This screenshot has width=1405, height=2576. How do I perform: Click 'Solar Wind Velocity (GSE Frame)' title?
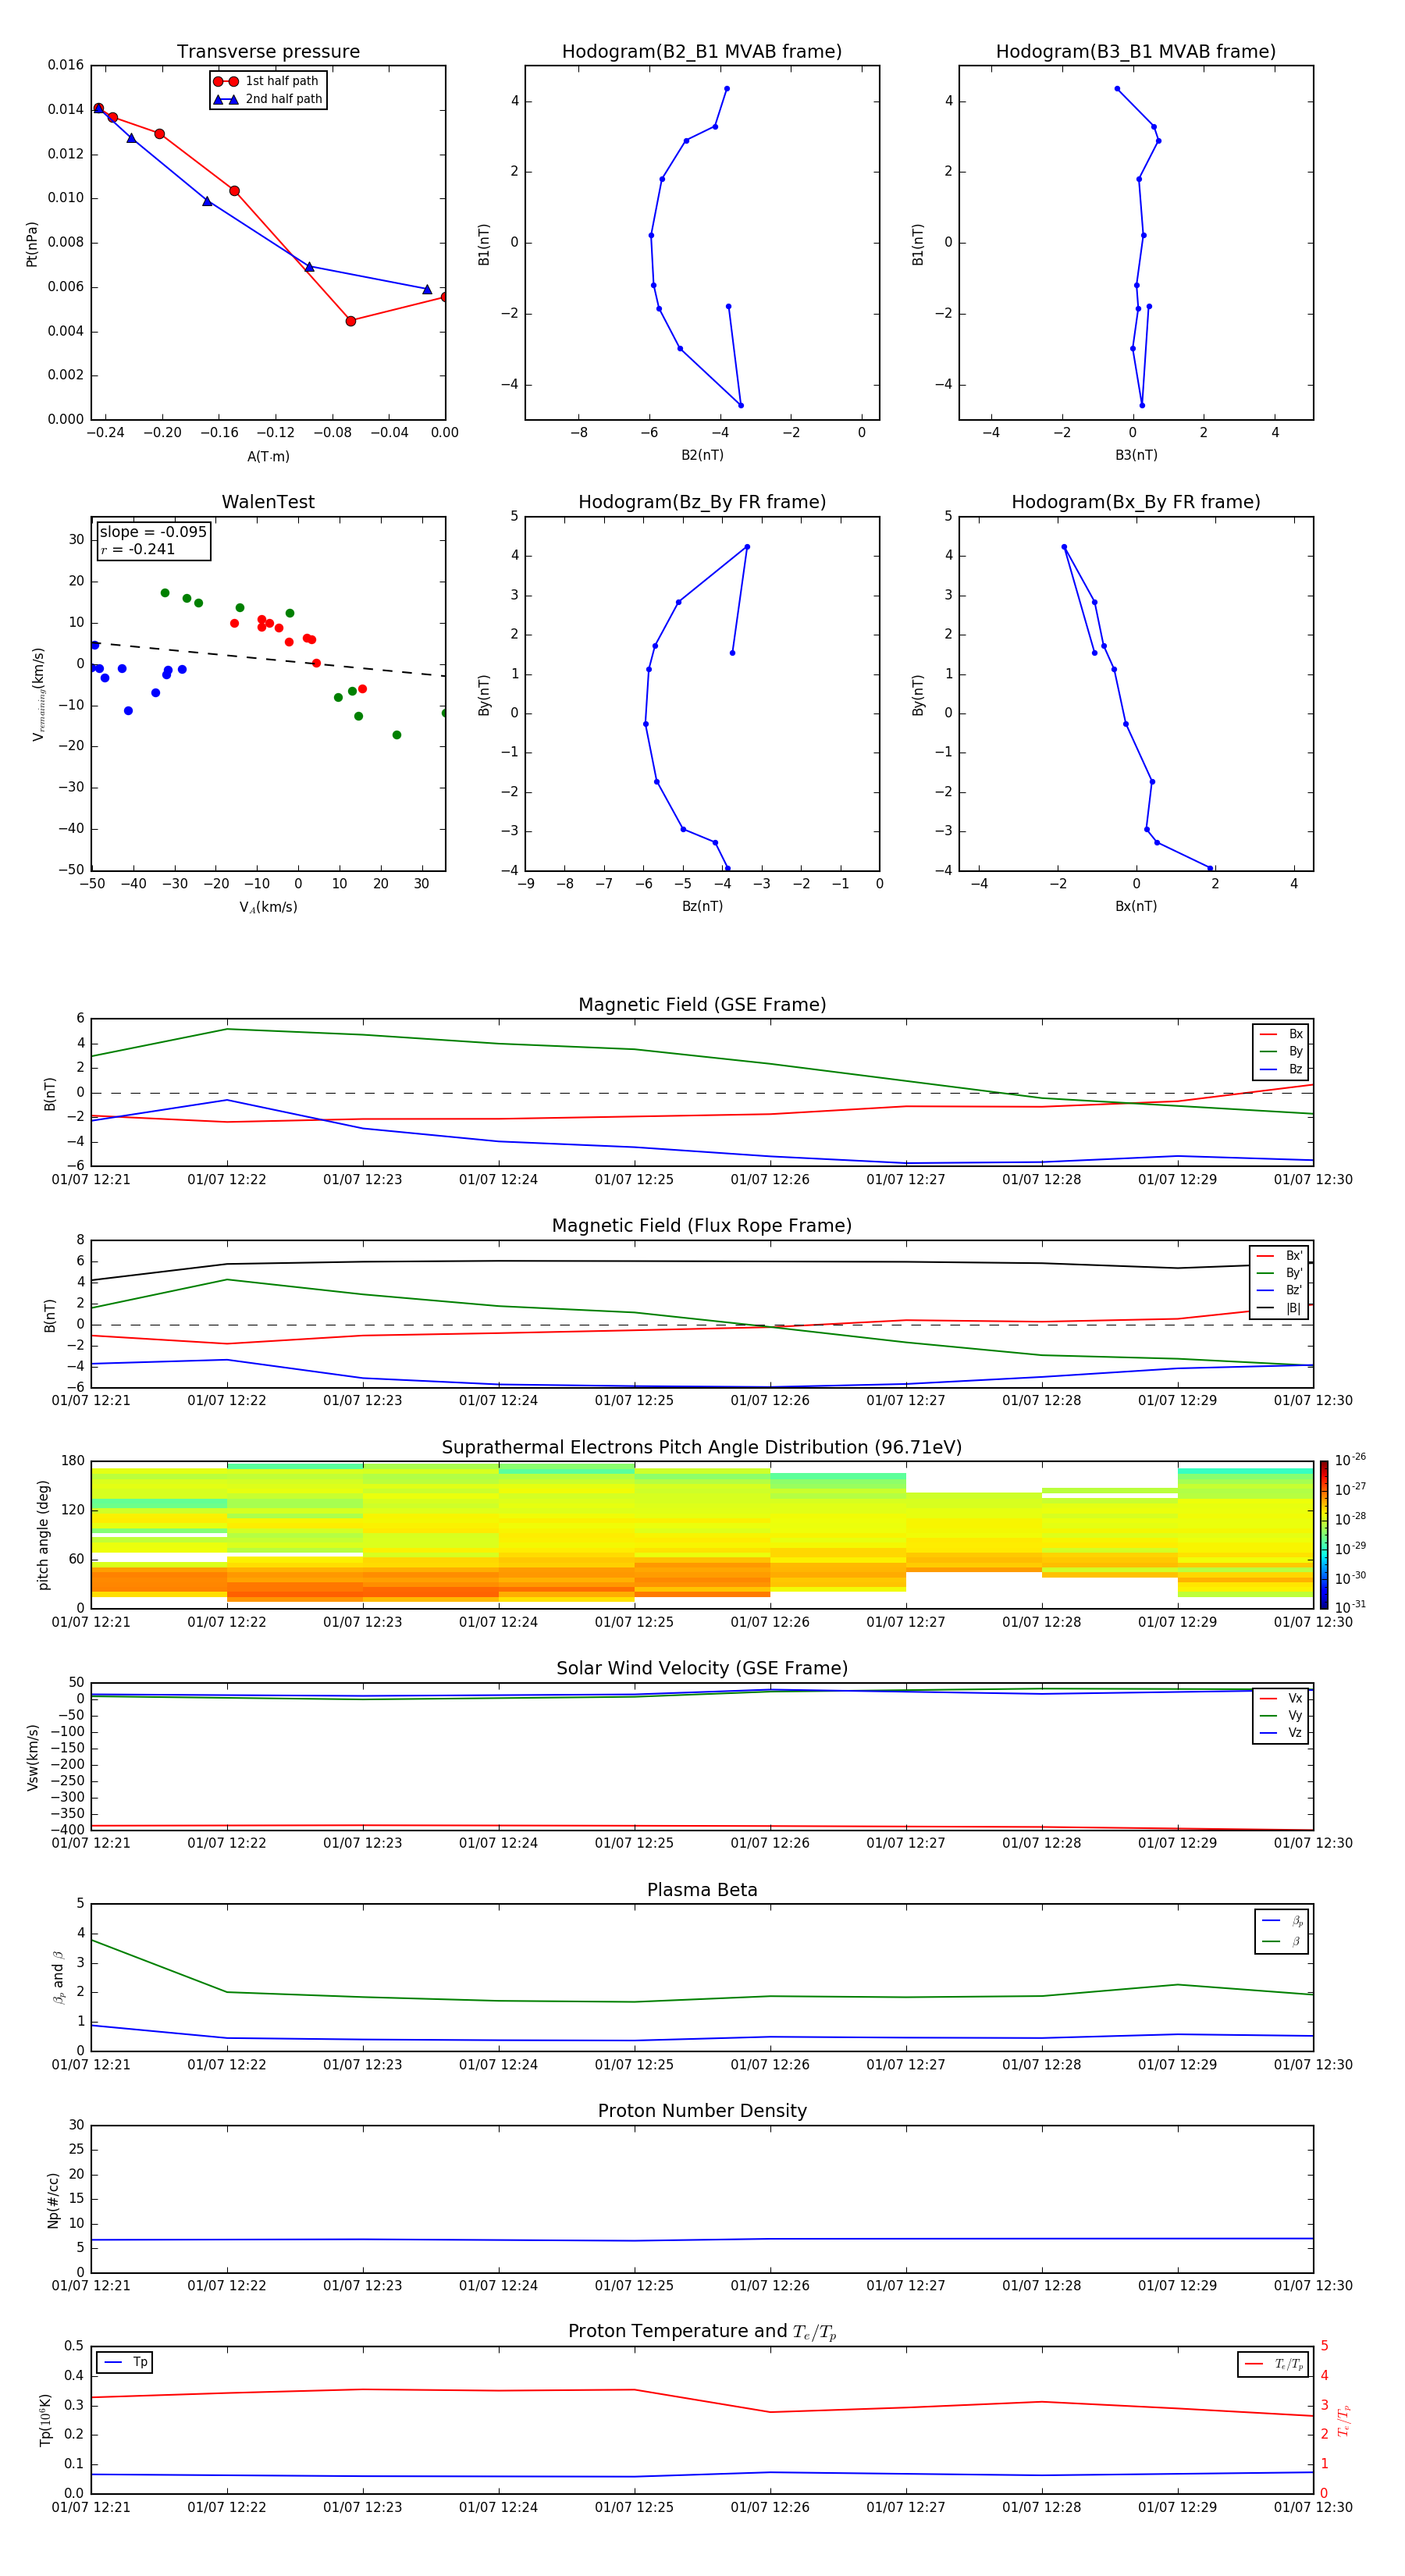(702, 1668)
